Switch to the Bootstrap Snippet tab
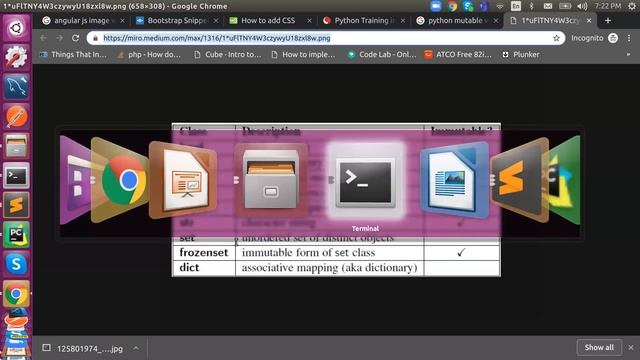640x360 pixels. (176, 20)
